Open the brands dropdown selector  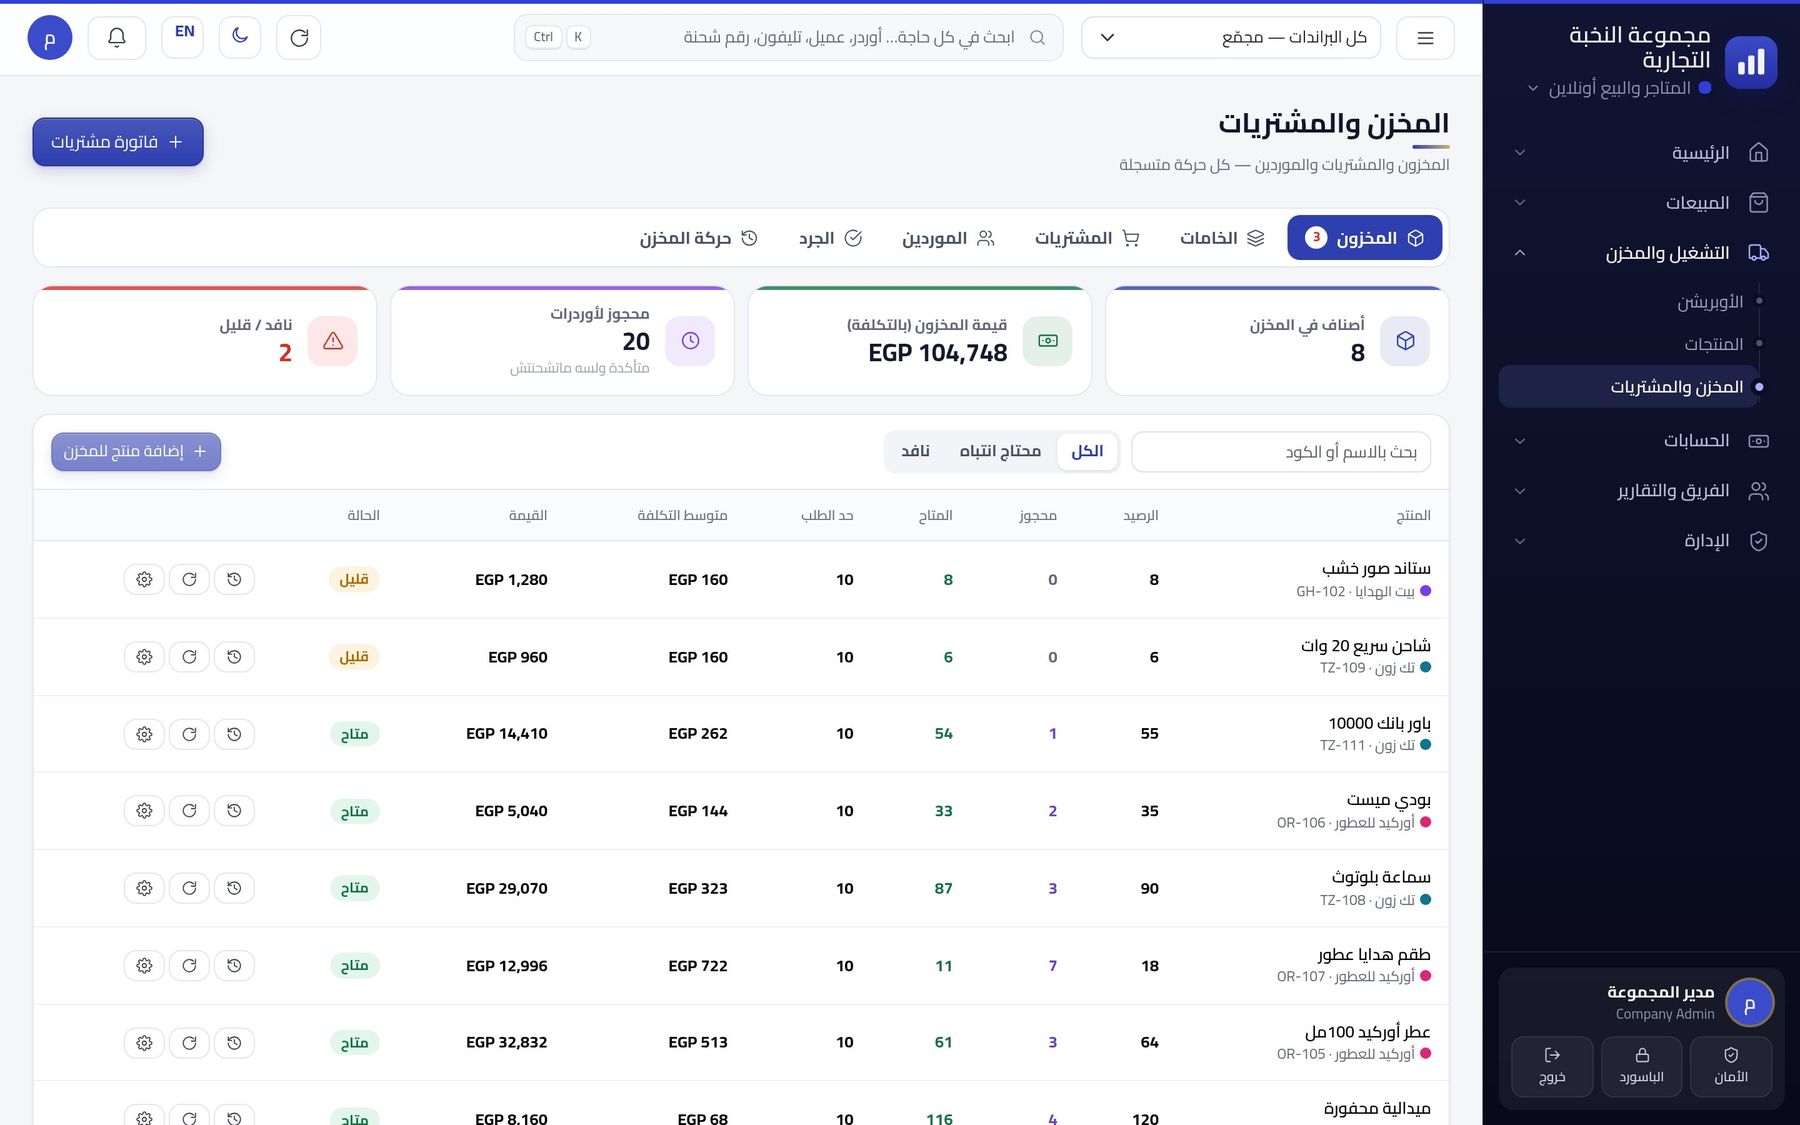tap(1231, 38)
